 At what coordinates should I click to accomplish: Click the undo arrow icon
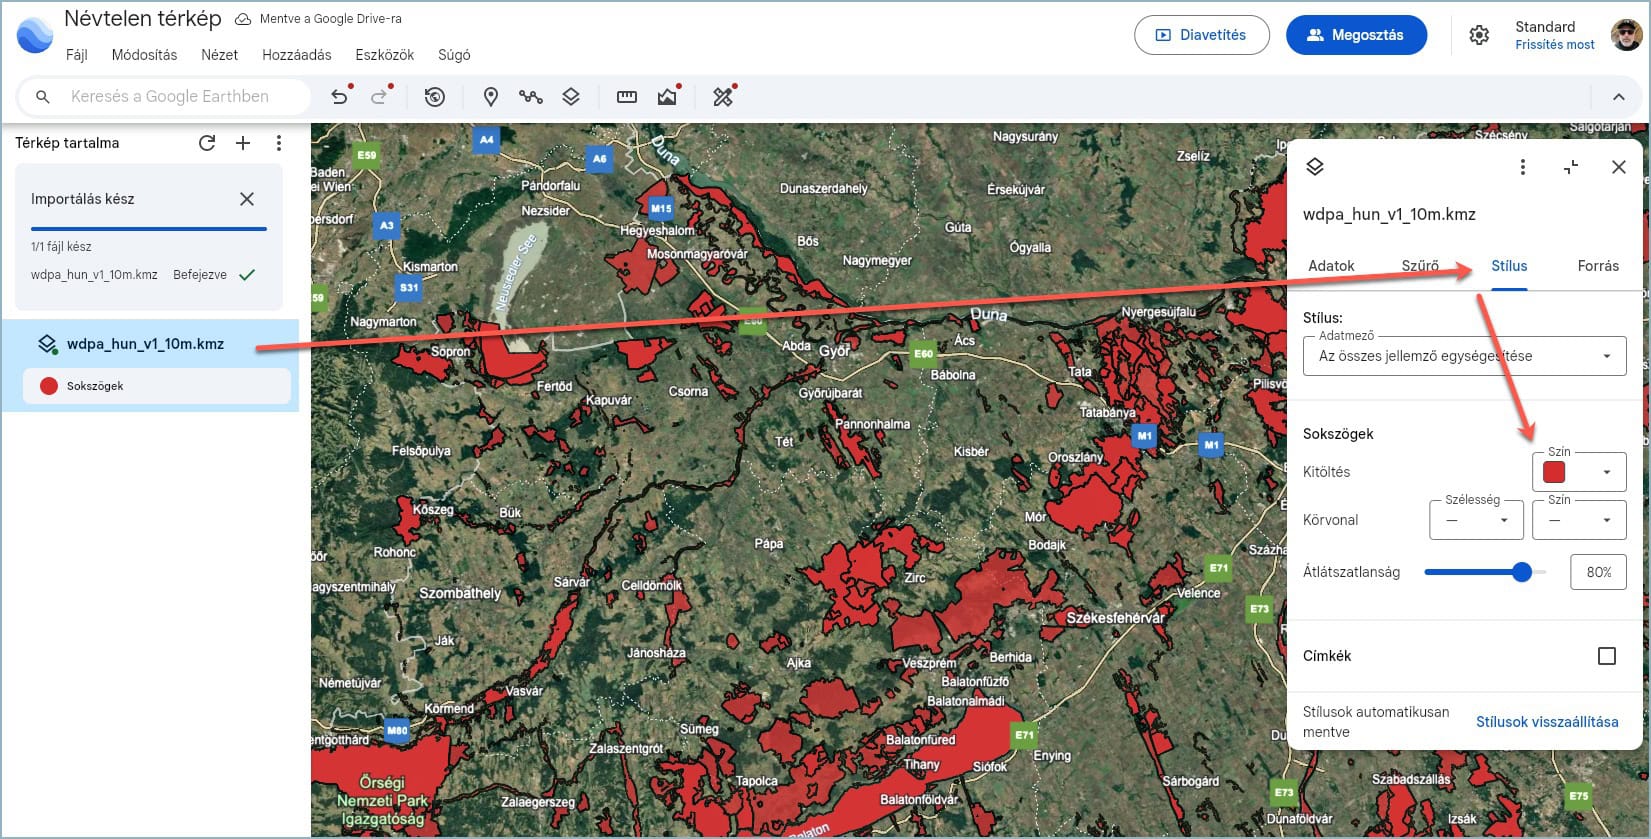pos(339,97)
